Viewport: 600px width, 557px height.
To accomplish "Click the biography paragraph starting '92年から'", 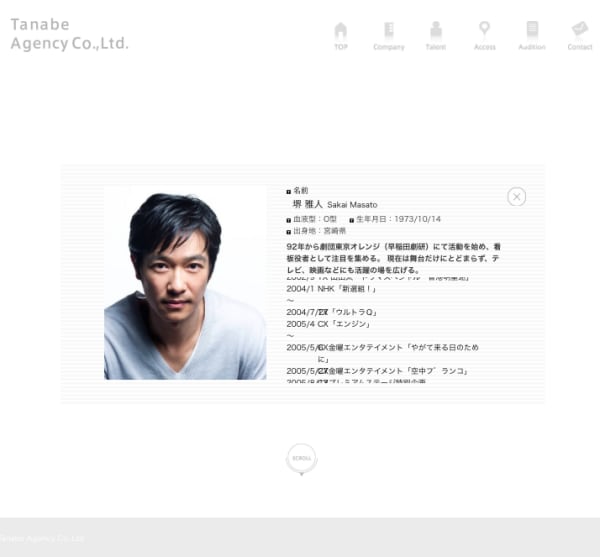I will click(x=393, y=258).
